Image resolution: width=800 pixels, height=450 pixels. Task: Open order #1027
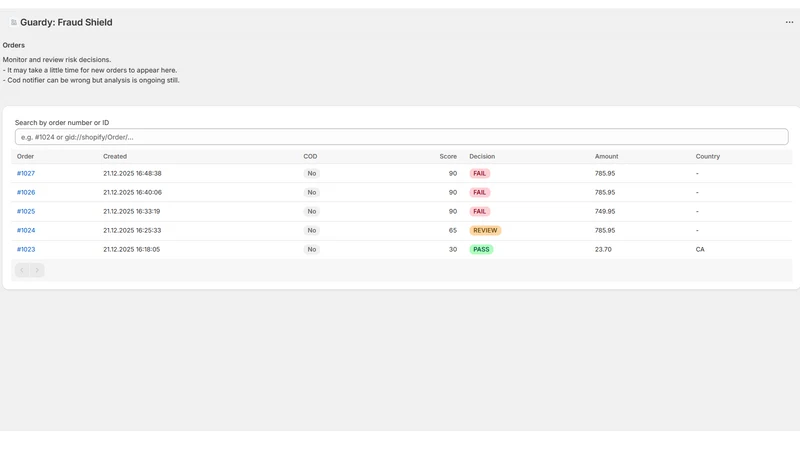(26, 173)
